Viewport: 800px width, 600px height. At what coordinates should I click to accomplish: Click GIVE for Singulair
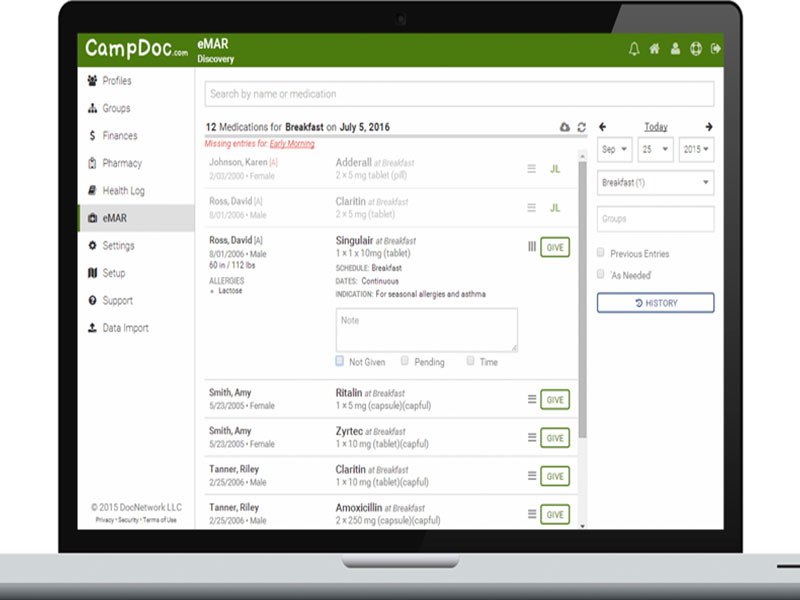[555, 247]
